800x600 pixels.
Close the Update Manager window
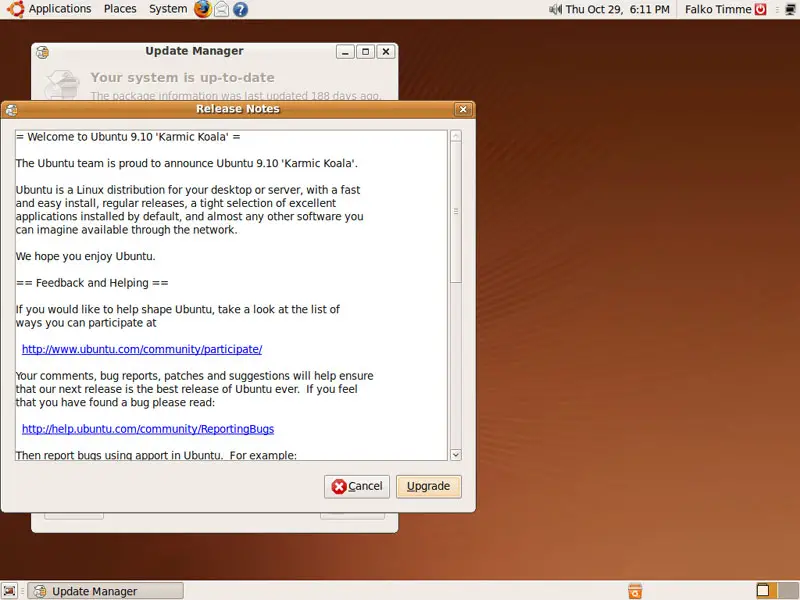[x=386, y=52]
